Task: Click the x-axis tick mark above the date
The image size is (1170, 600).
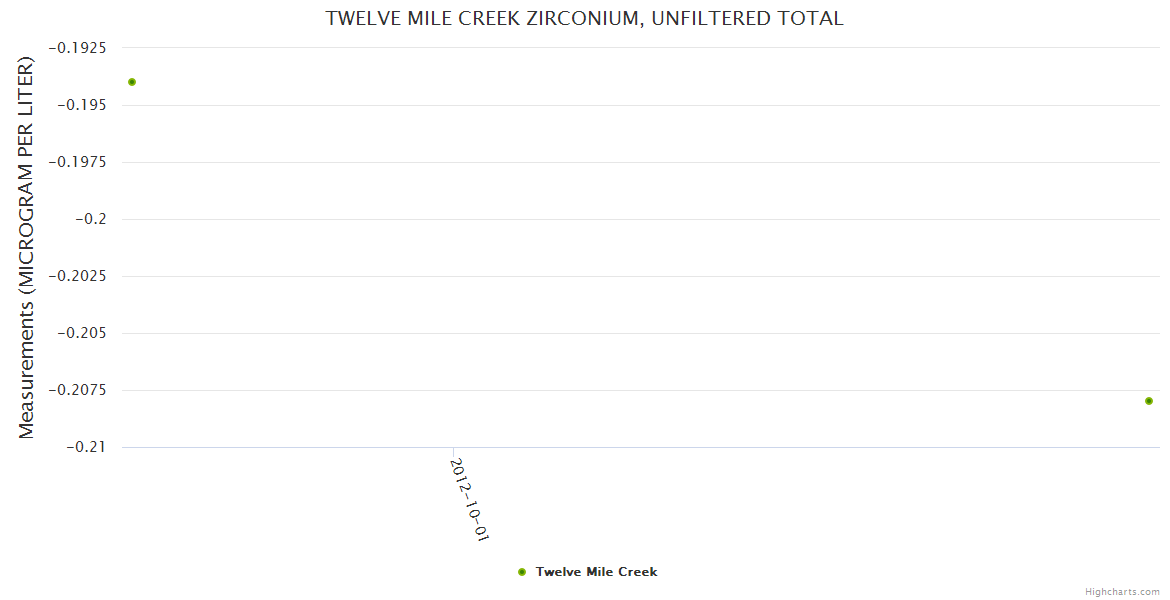Action: (x=453, y=452)
